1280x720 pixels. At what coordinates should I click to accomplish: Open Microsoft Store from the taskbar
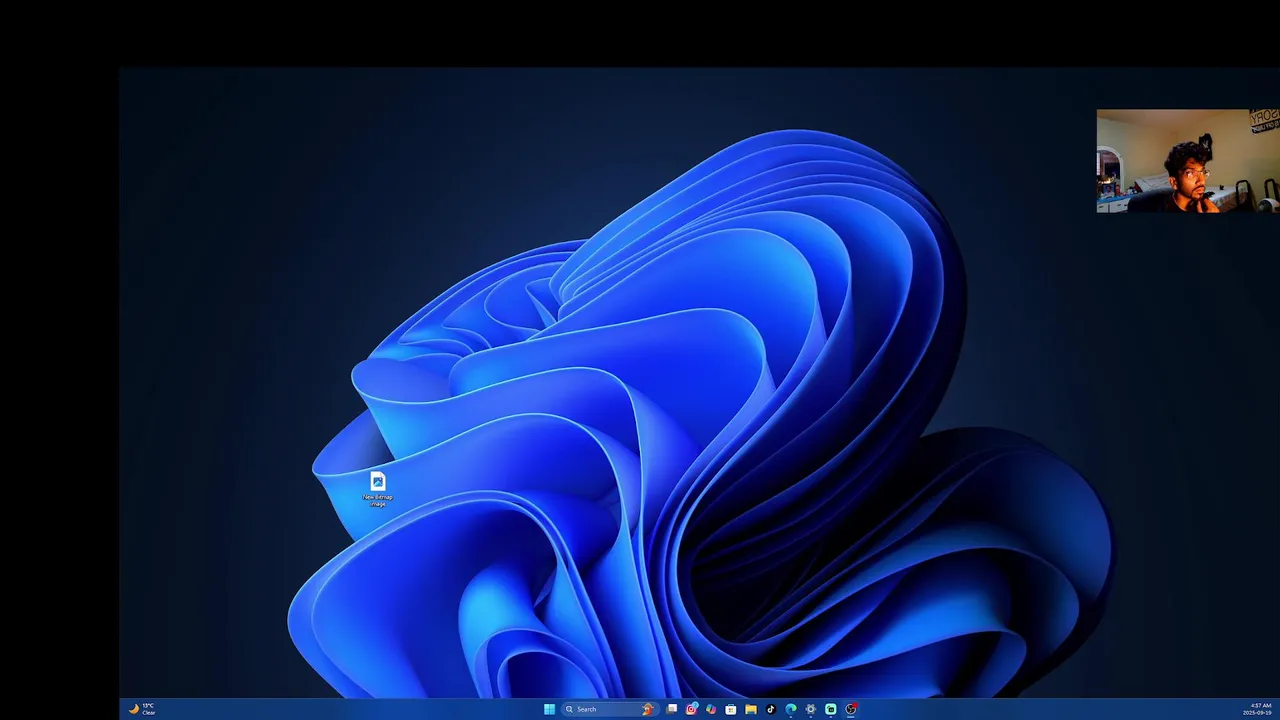pyautogui.click(x=731, y=709)
